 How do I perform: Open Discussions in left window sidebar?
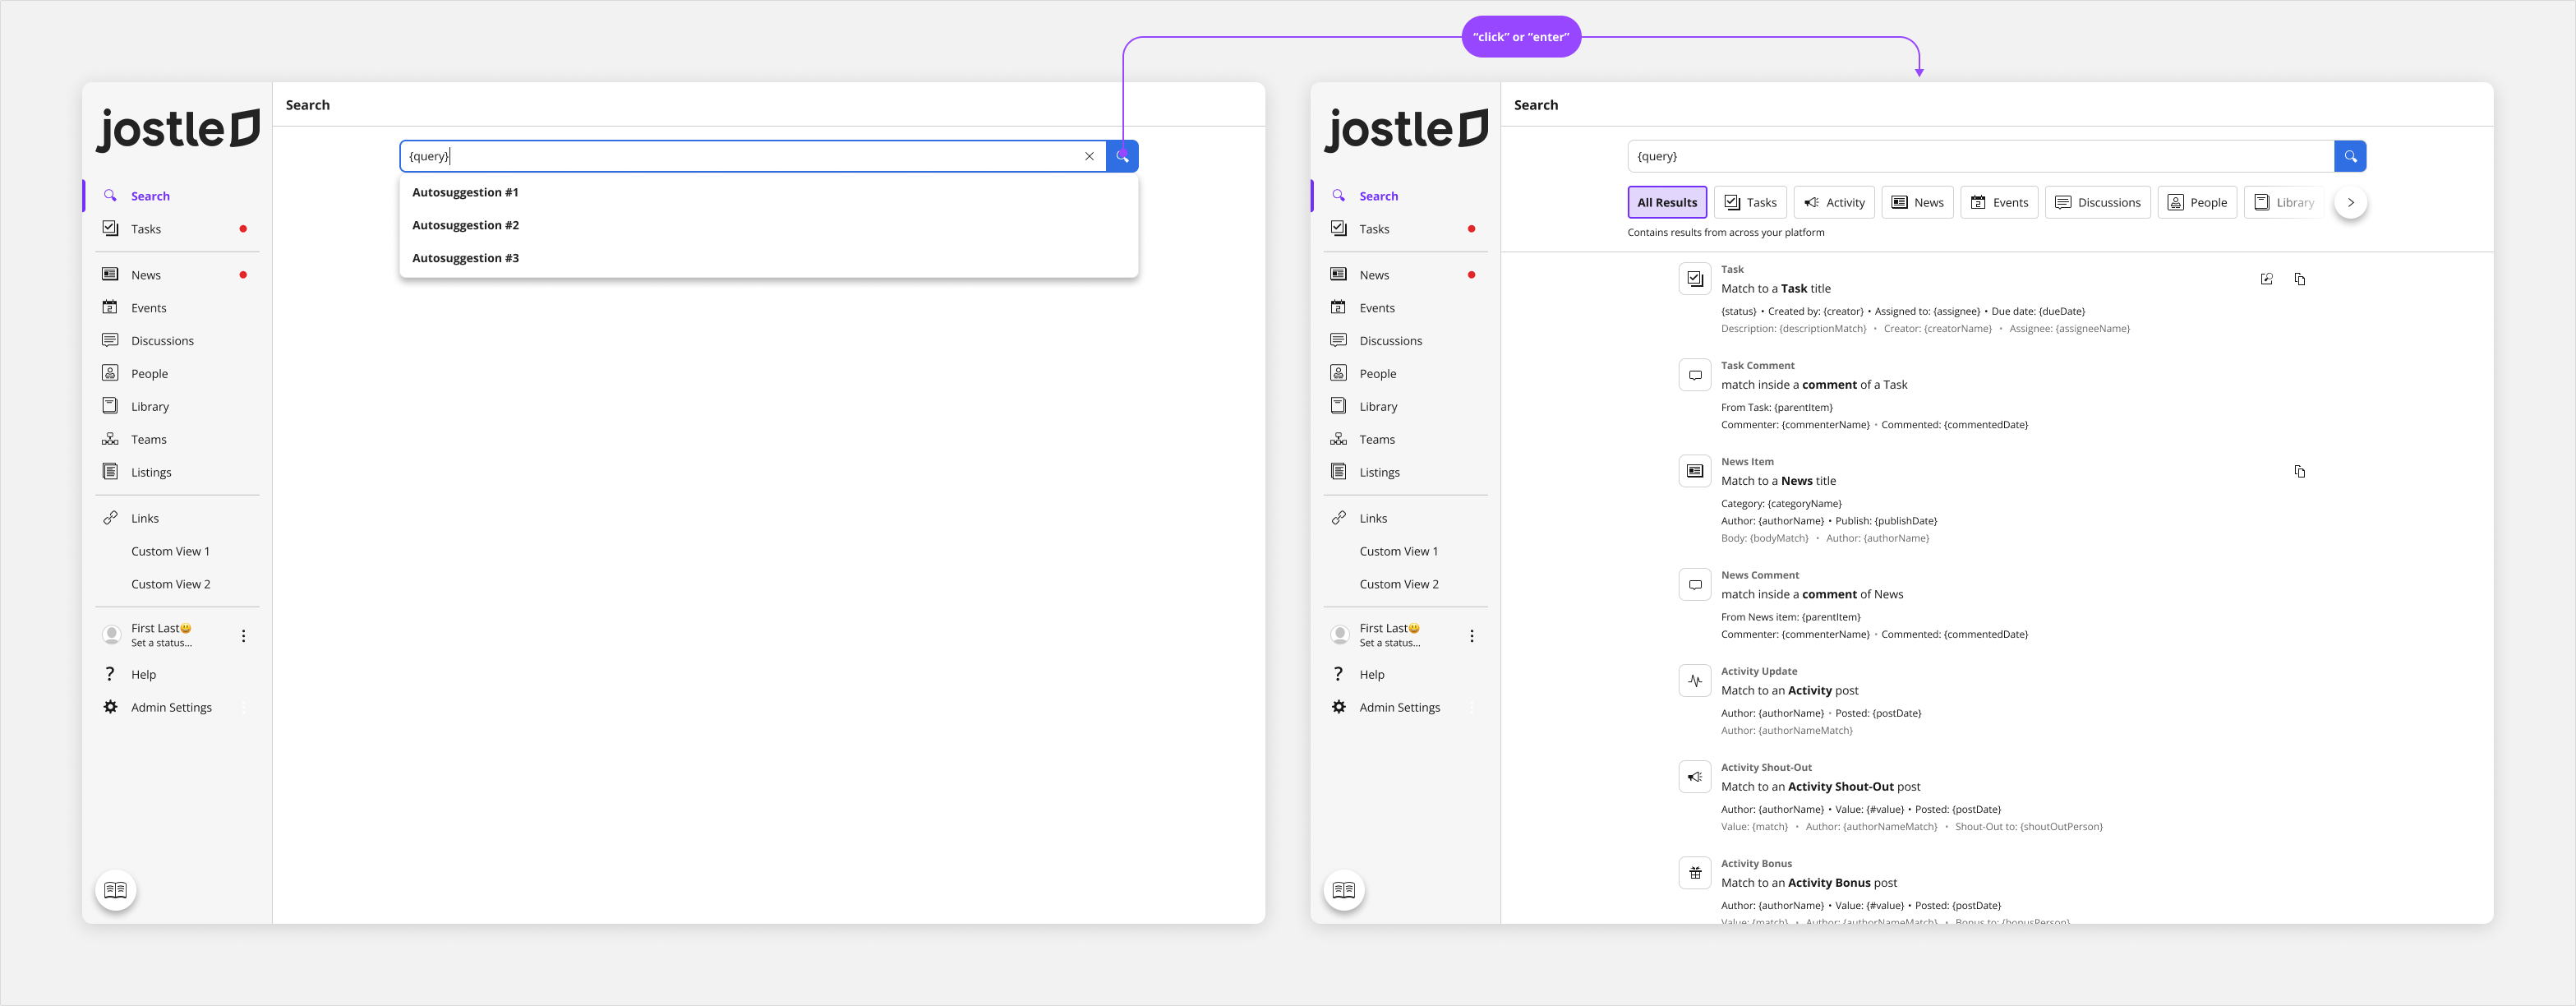coord(177,341)
